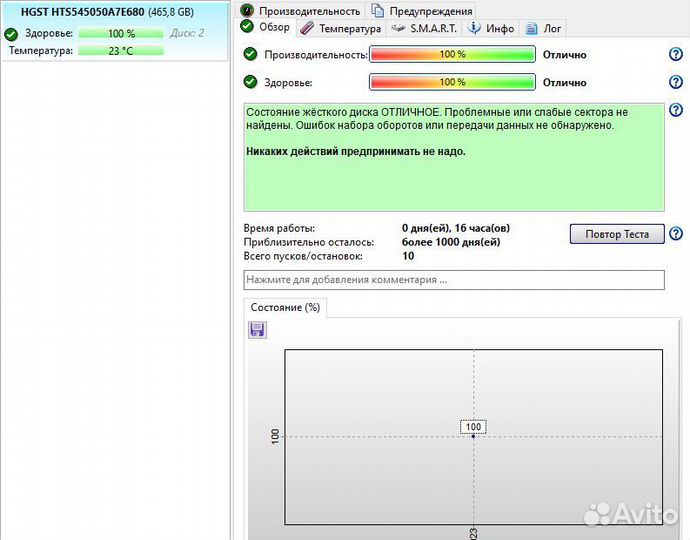Go to the Температура tab
This screenshot has height=540, width=690.
pyautogui.click(x=341, y=29)
